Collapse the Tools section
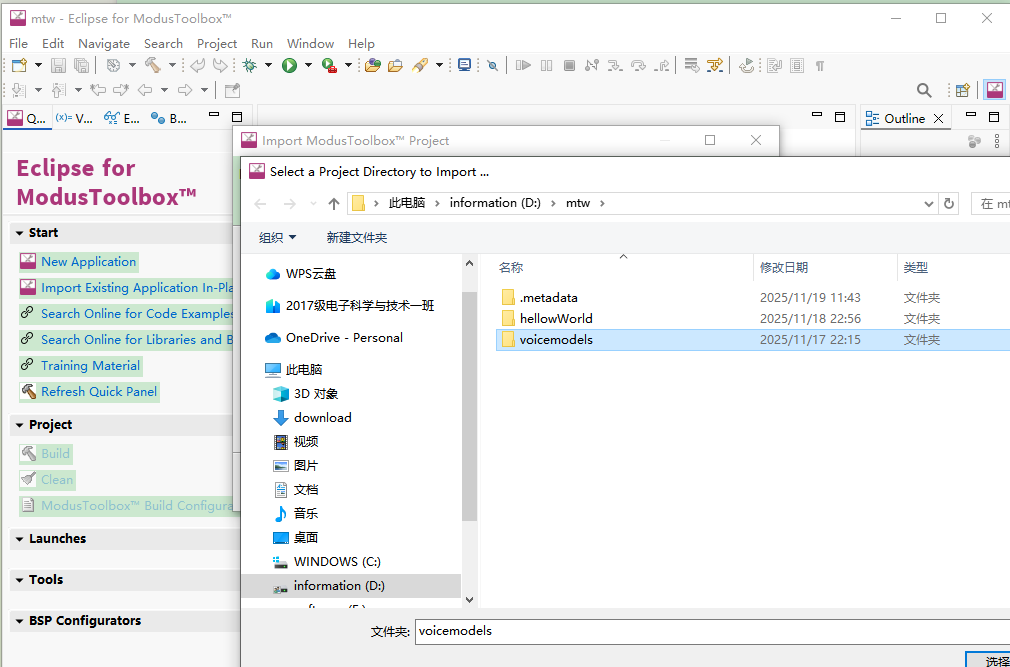 point(19,580)
